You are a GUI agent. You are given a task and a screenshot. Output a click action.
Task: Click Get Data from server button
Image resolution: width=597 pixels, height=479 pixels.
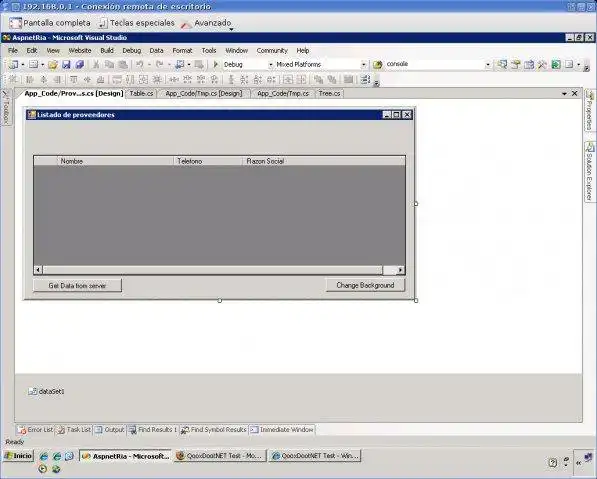[77, 286]
